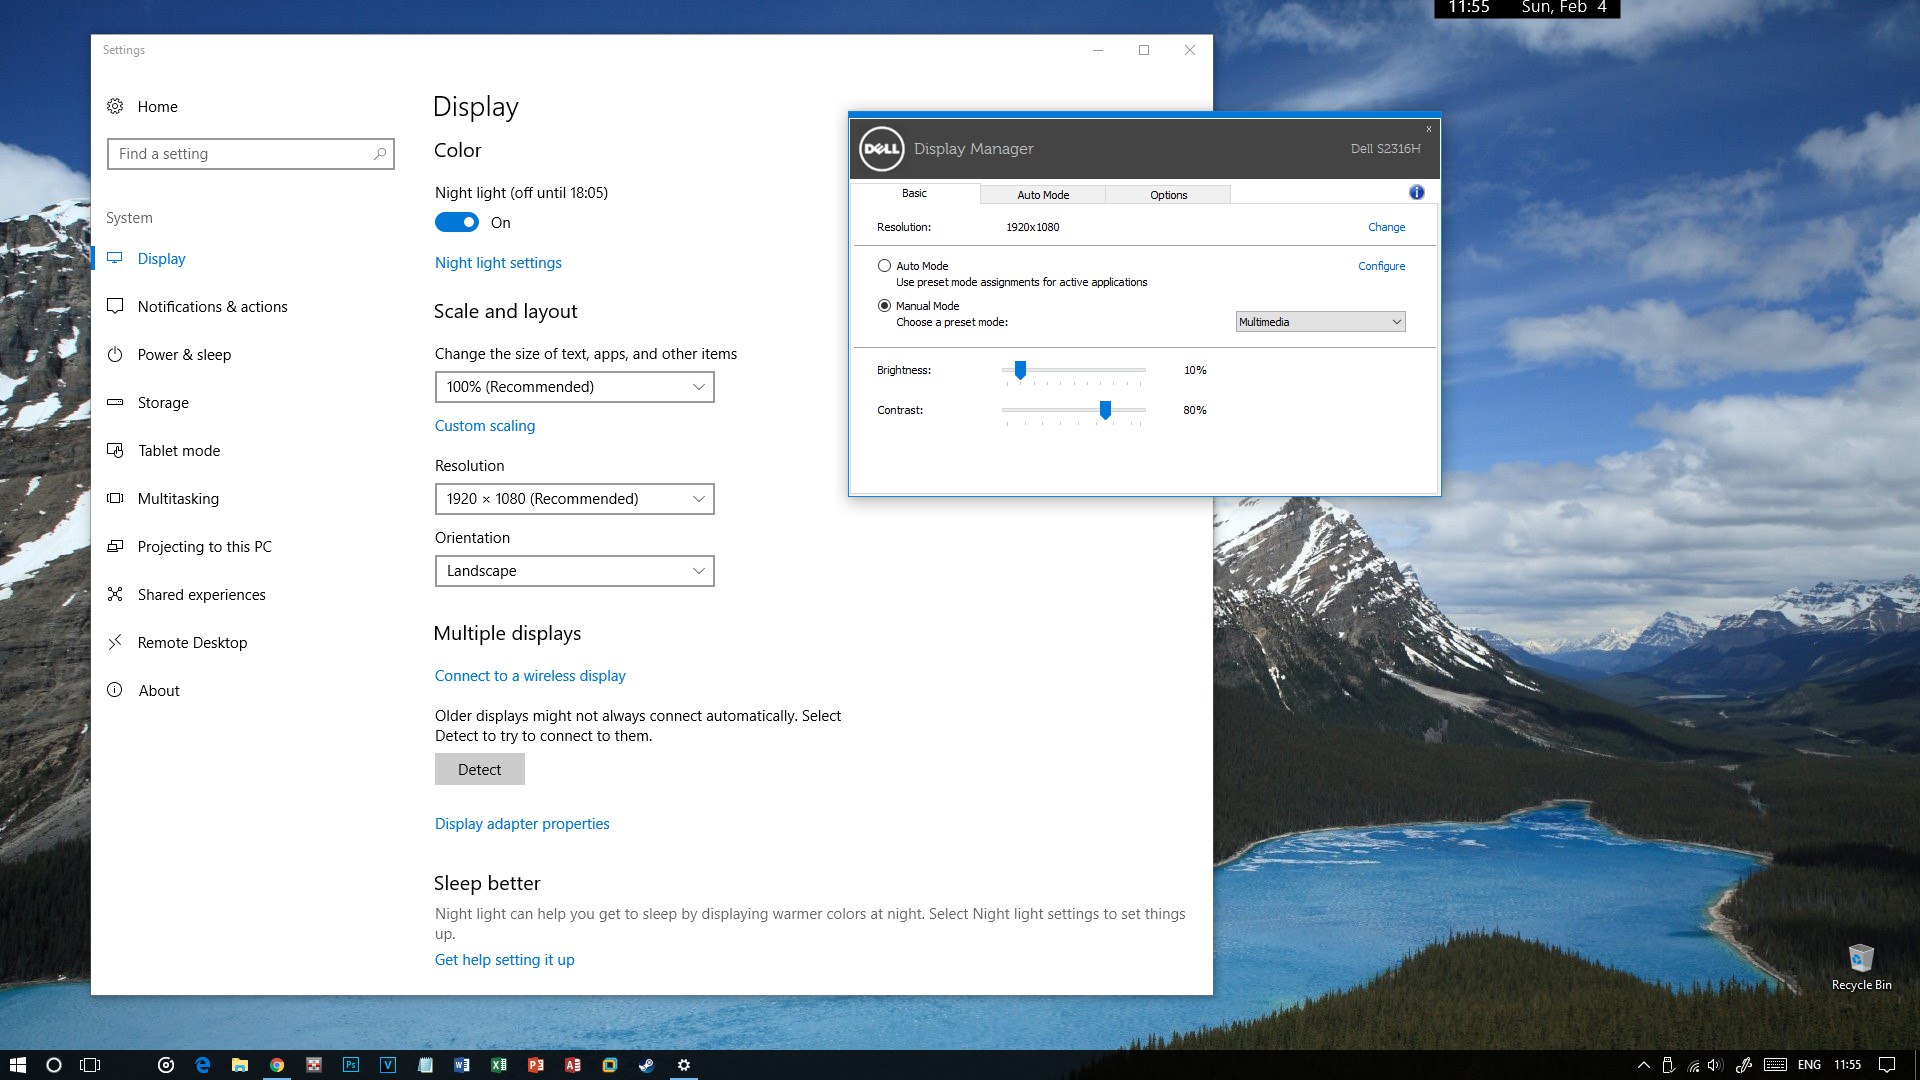This screenshot has width=1920, height=1080.
Task: Select Manual Mode radio button
Action: click(x=884, y=305)
